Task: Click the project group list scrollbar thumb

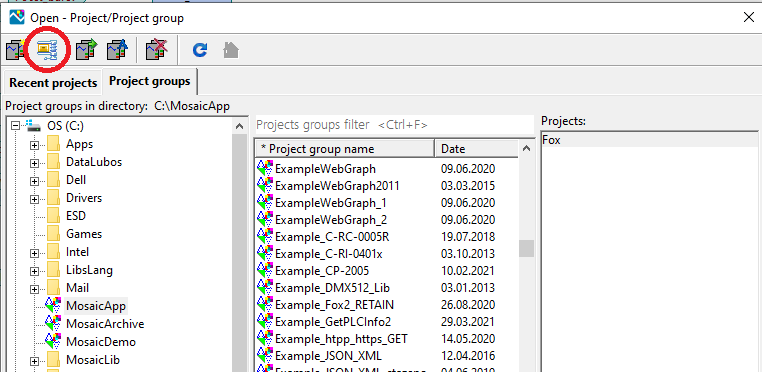Action: pyautogui.click(x=526, y=248)
